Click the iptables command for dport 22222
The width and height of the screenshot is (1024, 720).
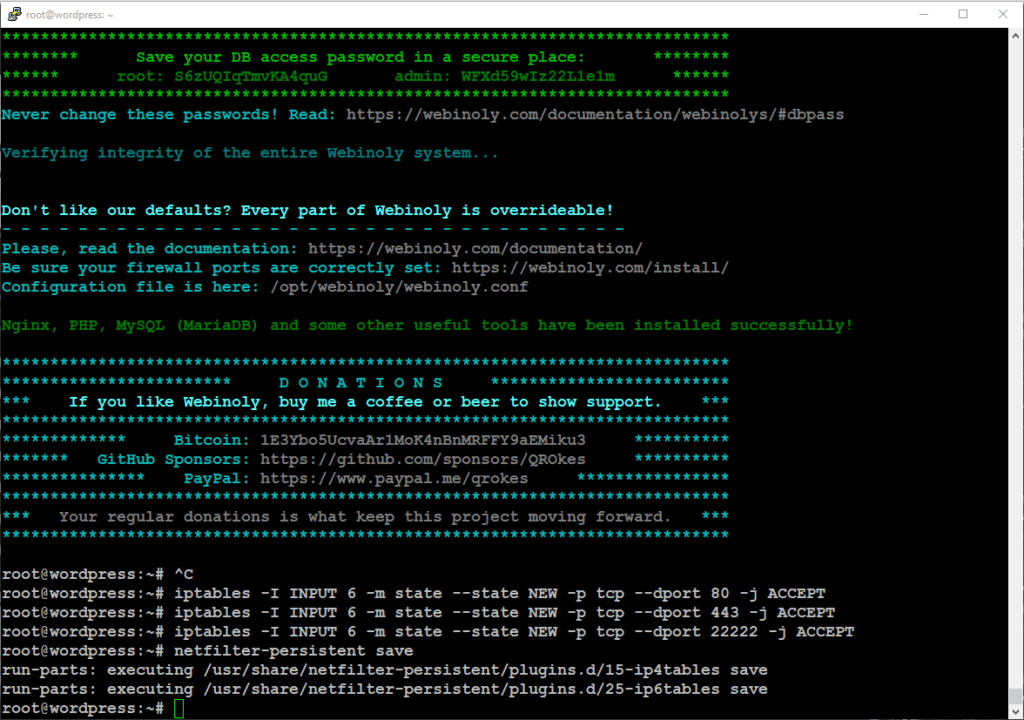514,632
